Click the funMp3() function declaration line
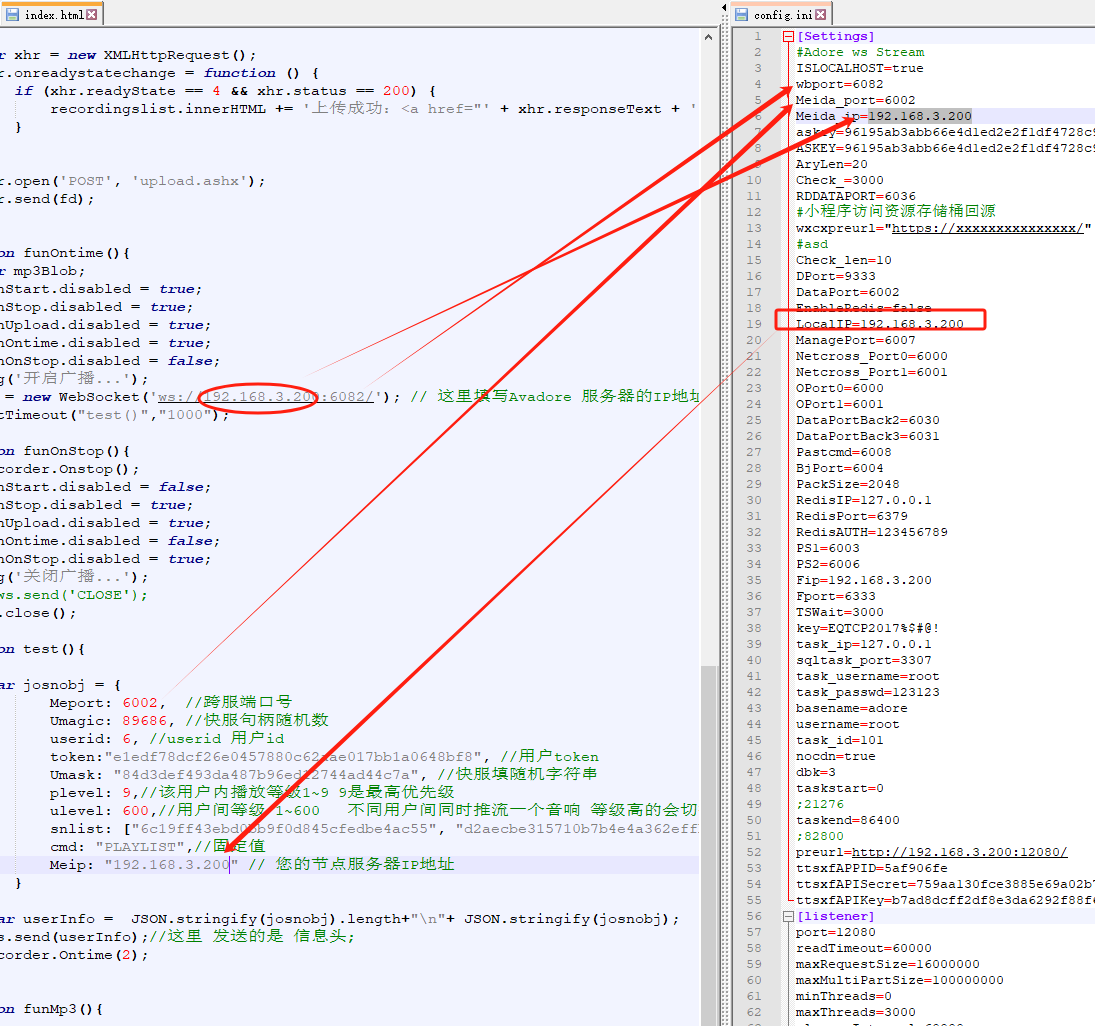Screen dimensions: 1095x1026 click(x=52, y=1009)
